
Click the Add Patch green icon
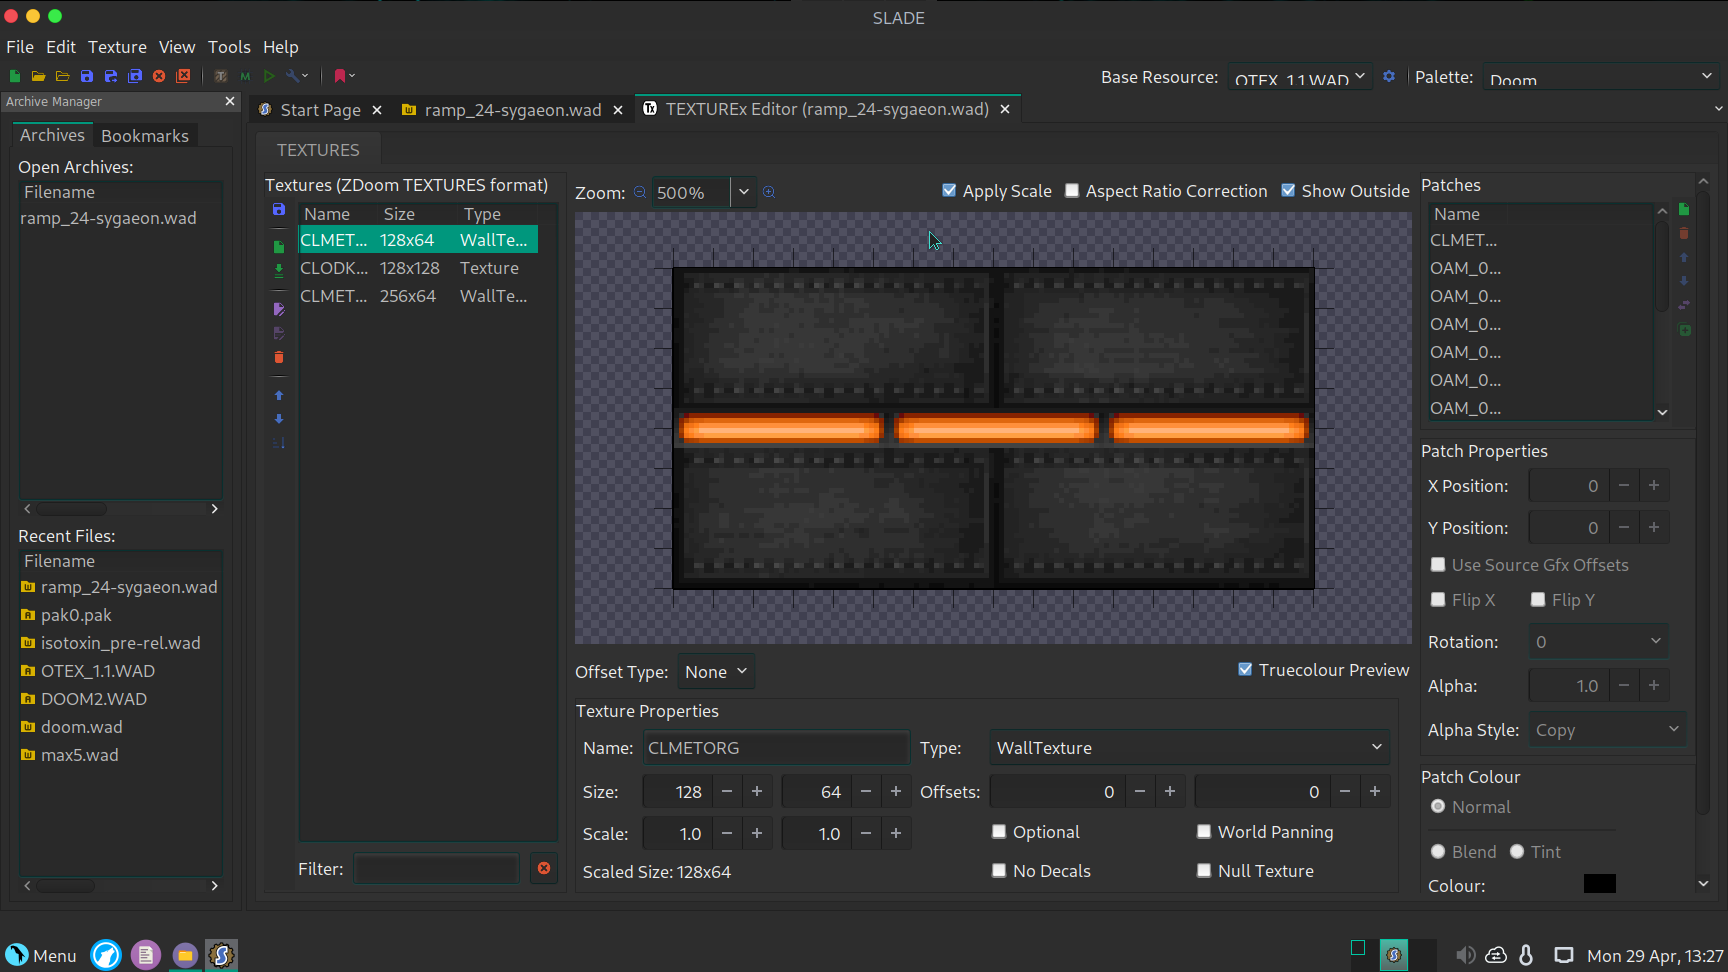tap(1684, 209)
